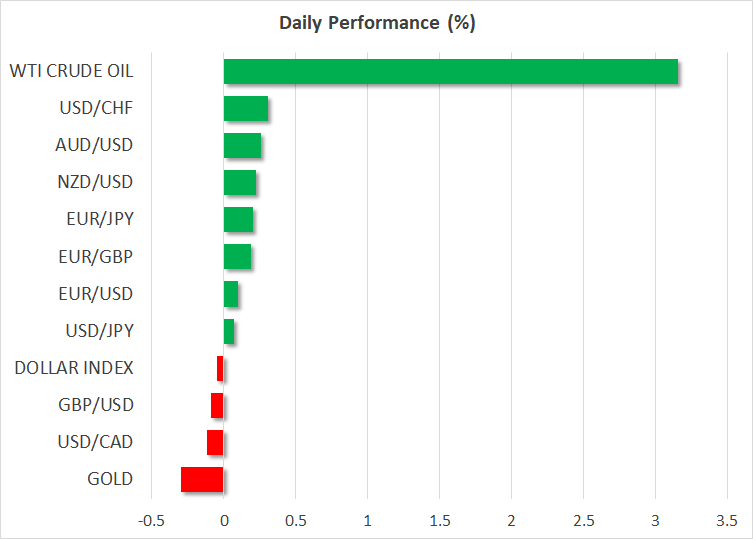
Task: Click the EUR/GBP green bar
Action: (237, 257)
